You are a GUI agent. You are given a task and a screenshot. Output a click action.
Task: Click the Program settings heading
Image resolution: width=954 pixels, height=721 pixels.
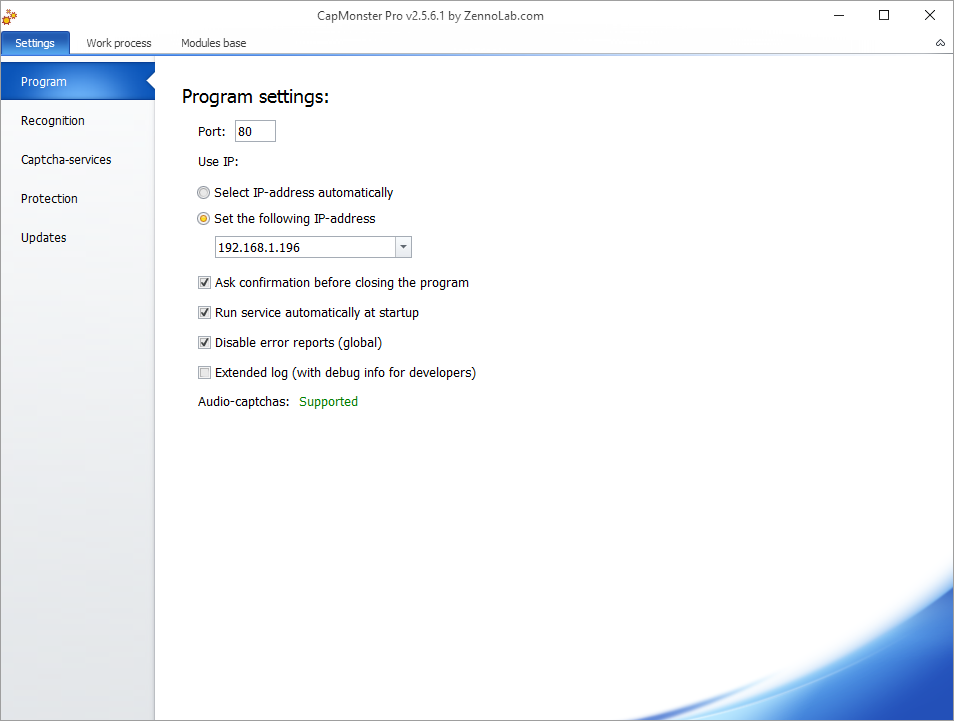256,97
